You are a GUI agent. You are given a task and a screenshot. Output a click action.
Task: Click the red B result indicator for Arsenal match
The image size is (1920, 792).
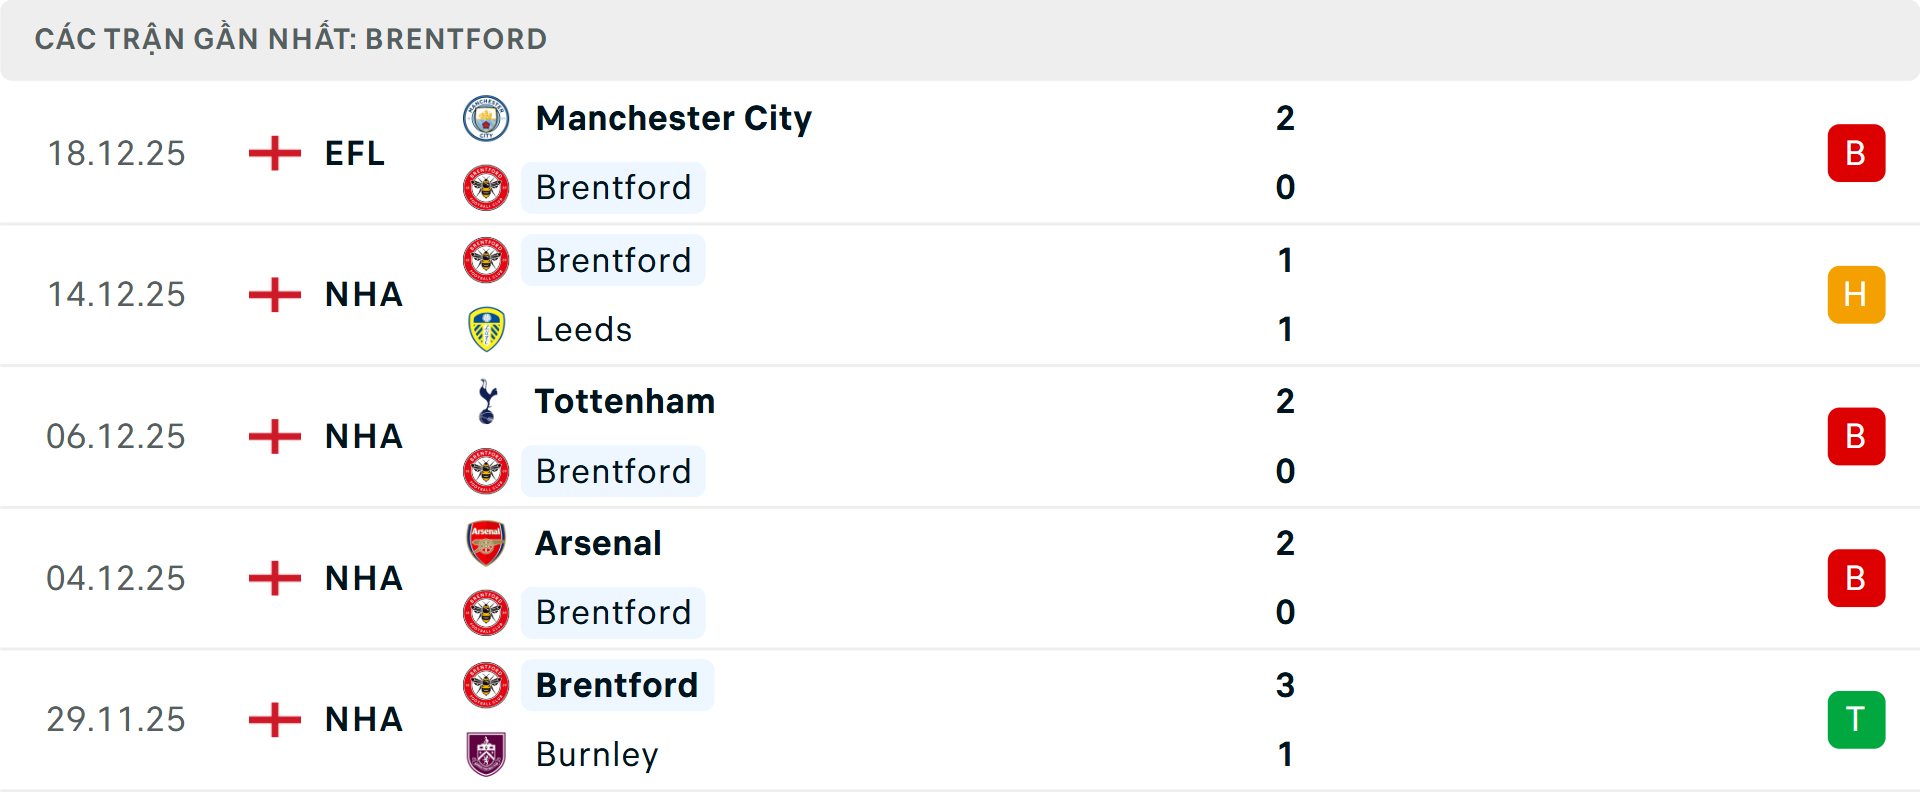1857,578
